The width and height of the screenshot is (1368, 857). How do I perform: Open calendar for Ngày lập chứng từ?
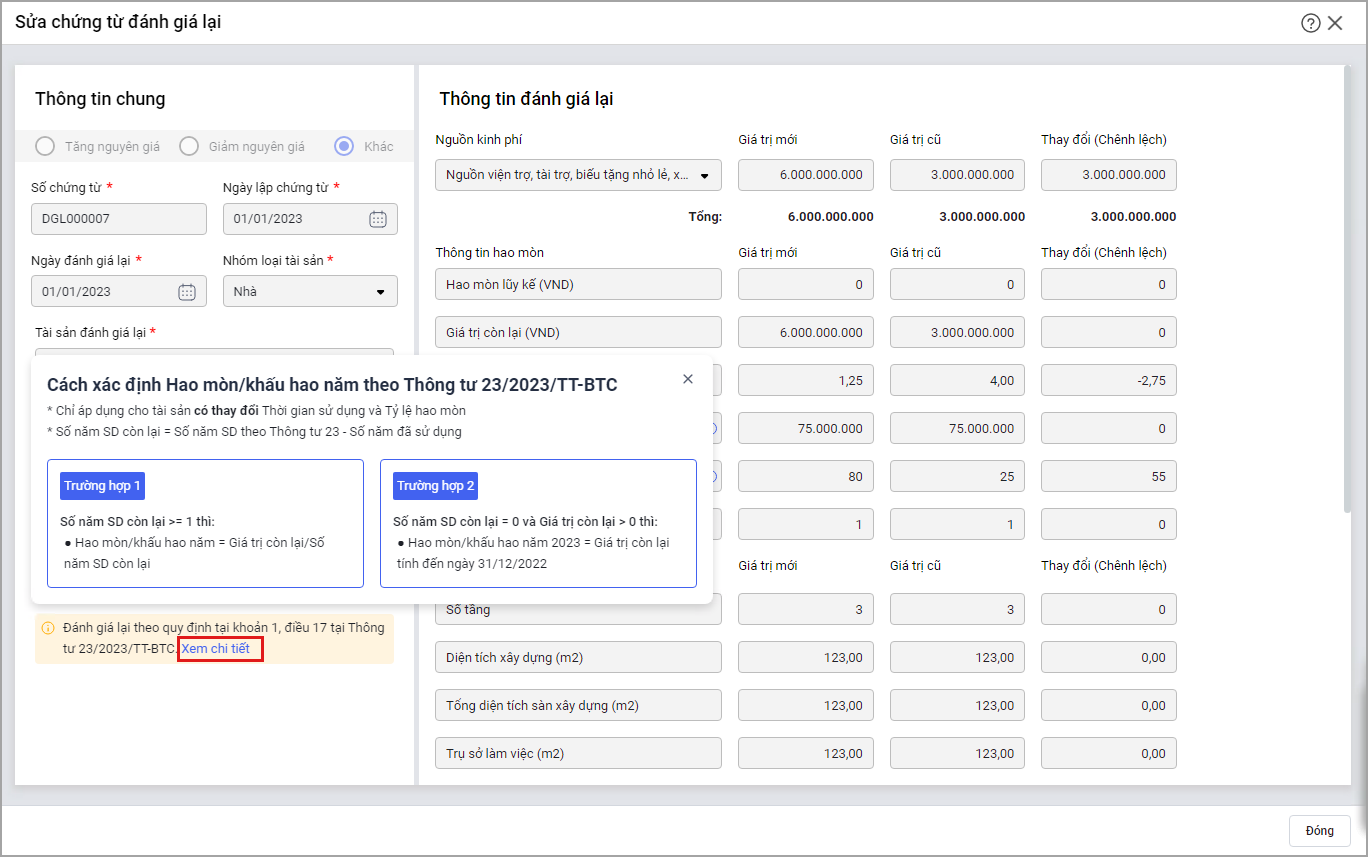(377, 219)
